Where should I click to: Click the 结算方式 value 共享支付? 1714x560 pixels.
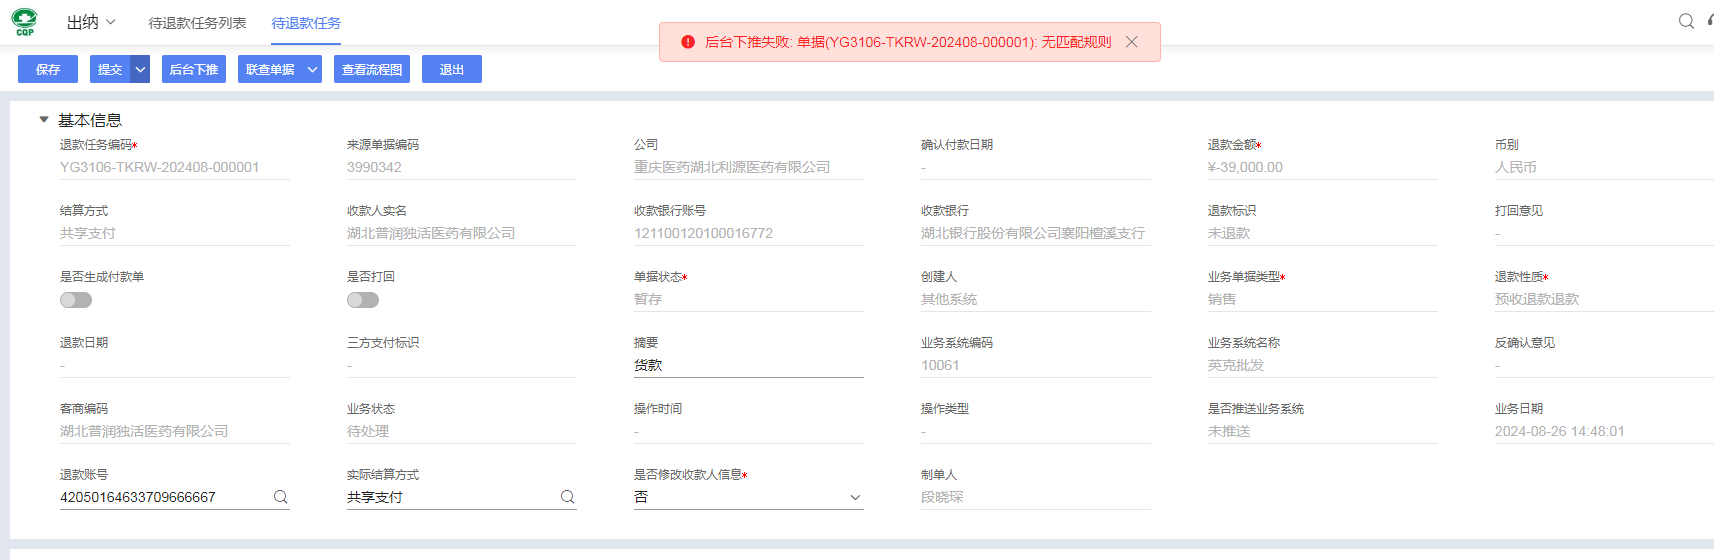coord(88,233)
